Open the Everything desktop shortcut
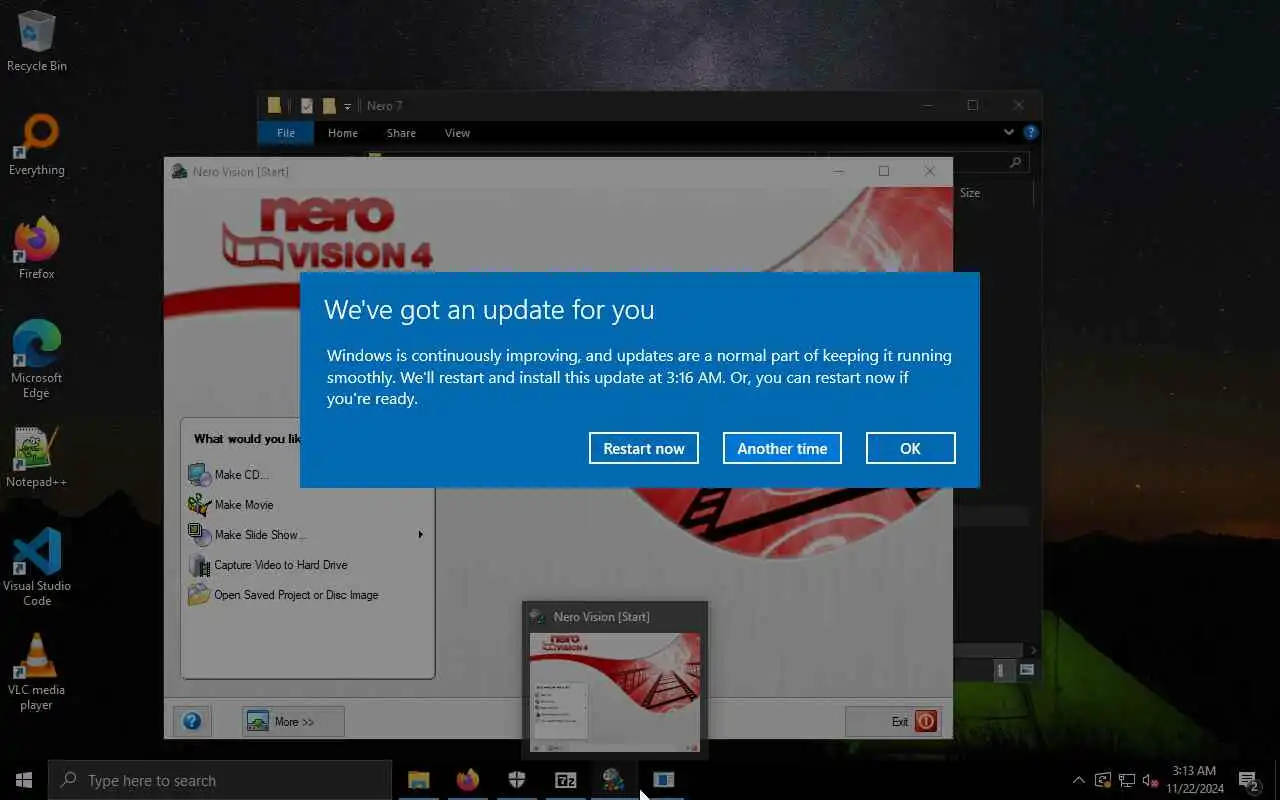The width and height of the screenshot is (1280, 800). pyautogui.click(x=37, y=146)
